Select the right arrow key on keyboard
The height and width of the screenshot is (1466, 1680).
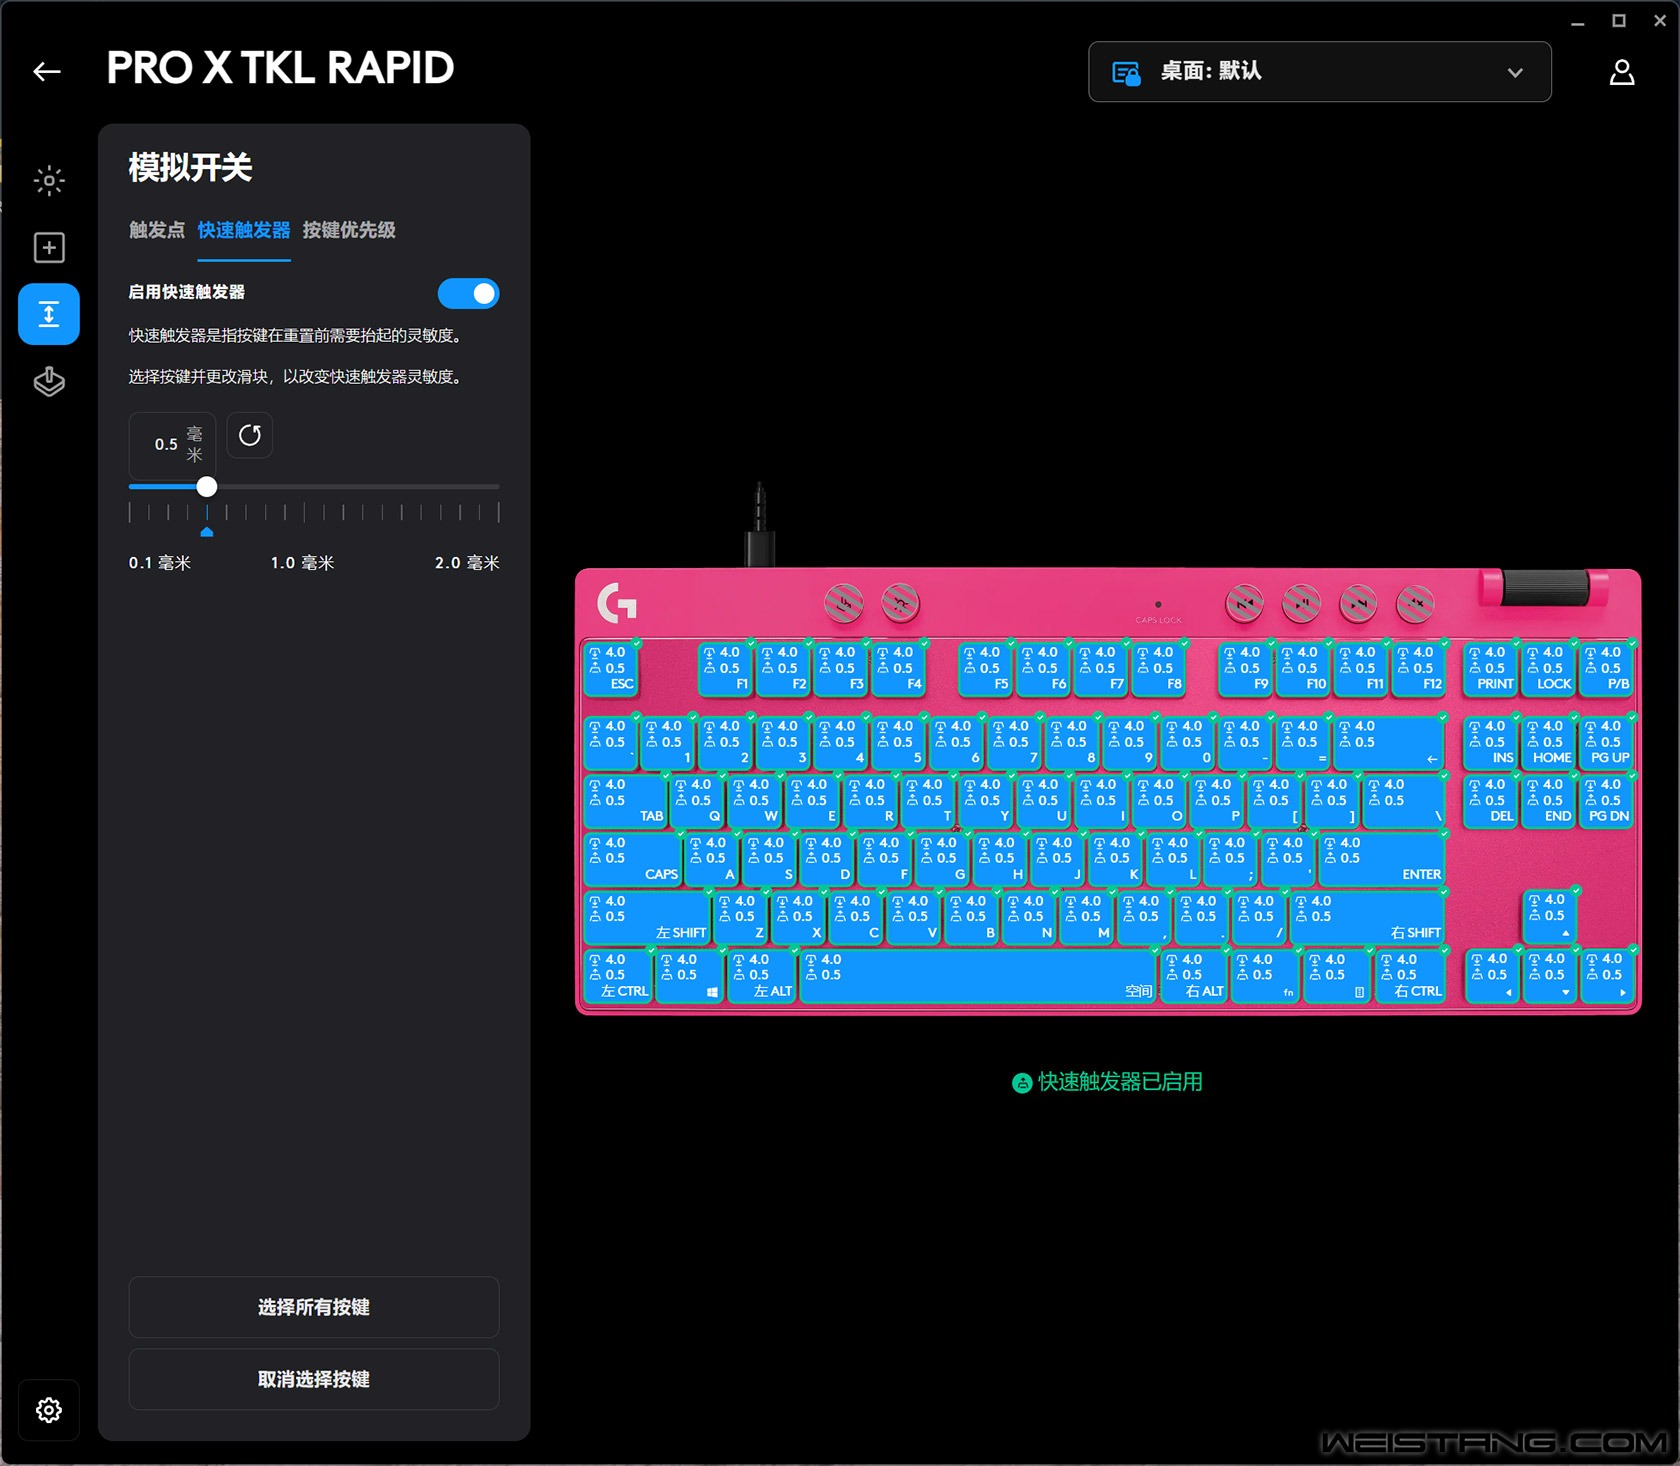click(x=1607, y=976)
